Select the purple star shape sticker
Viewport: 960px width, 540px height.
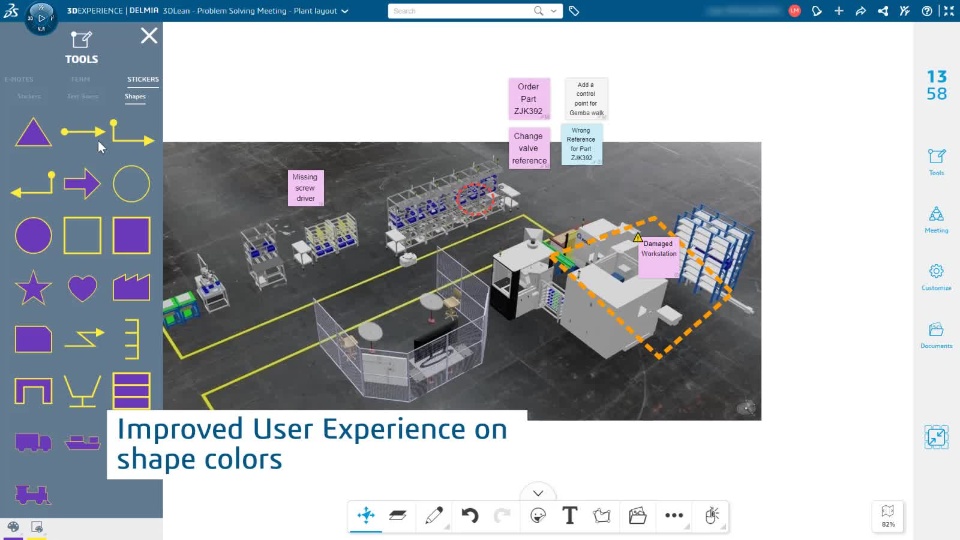click(x=33, y=289)
